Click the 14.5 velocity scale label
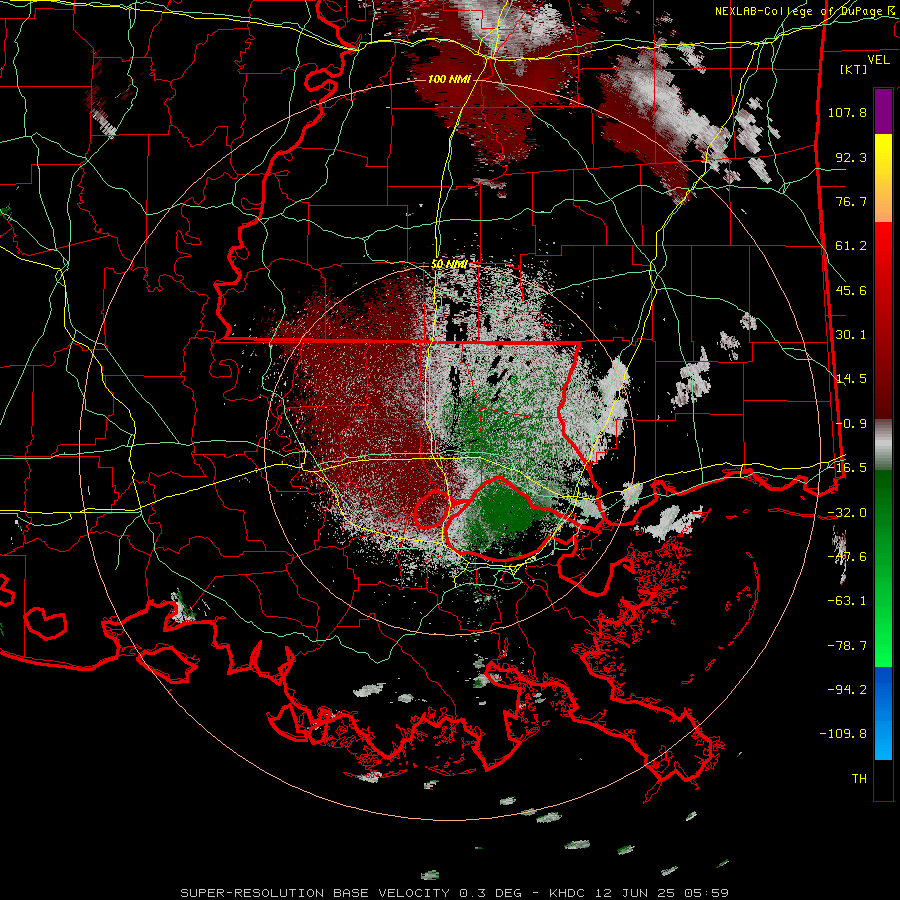The width and height of the screenshot is (900, 900). 851,378
